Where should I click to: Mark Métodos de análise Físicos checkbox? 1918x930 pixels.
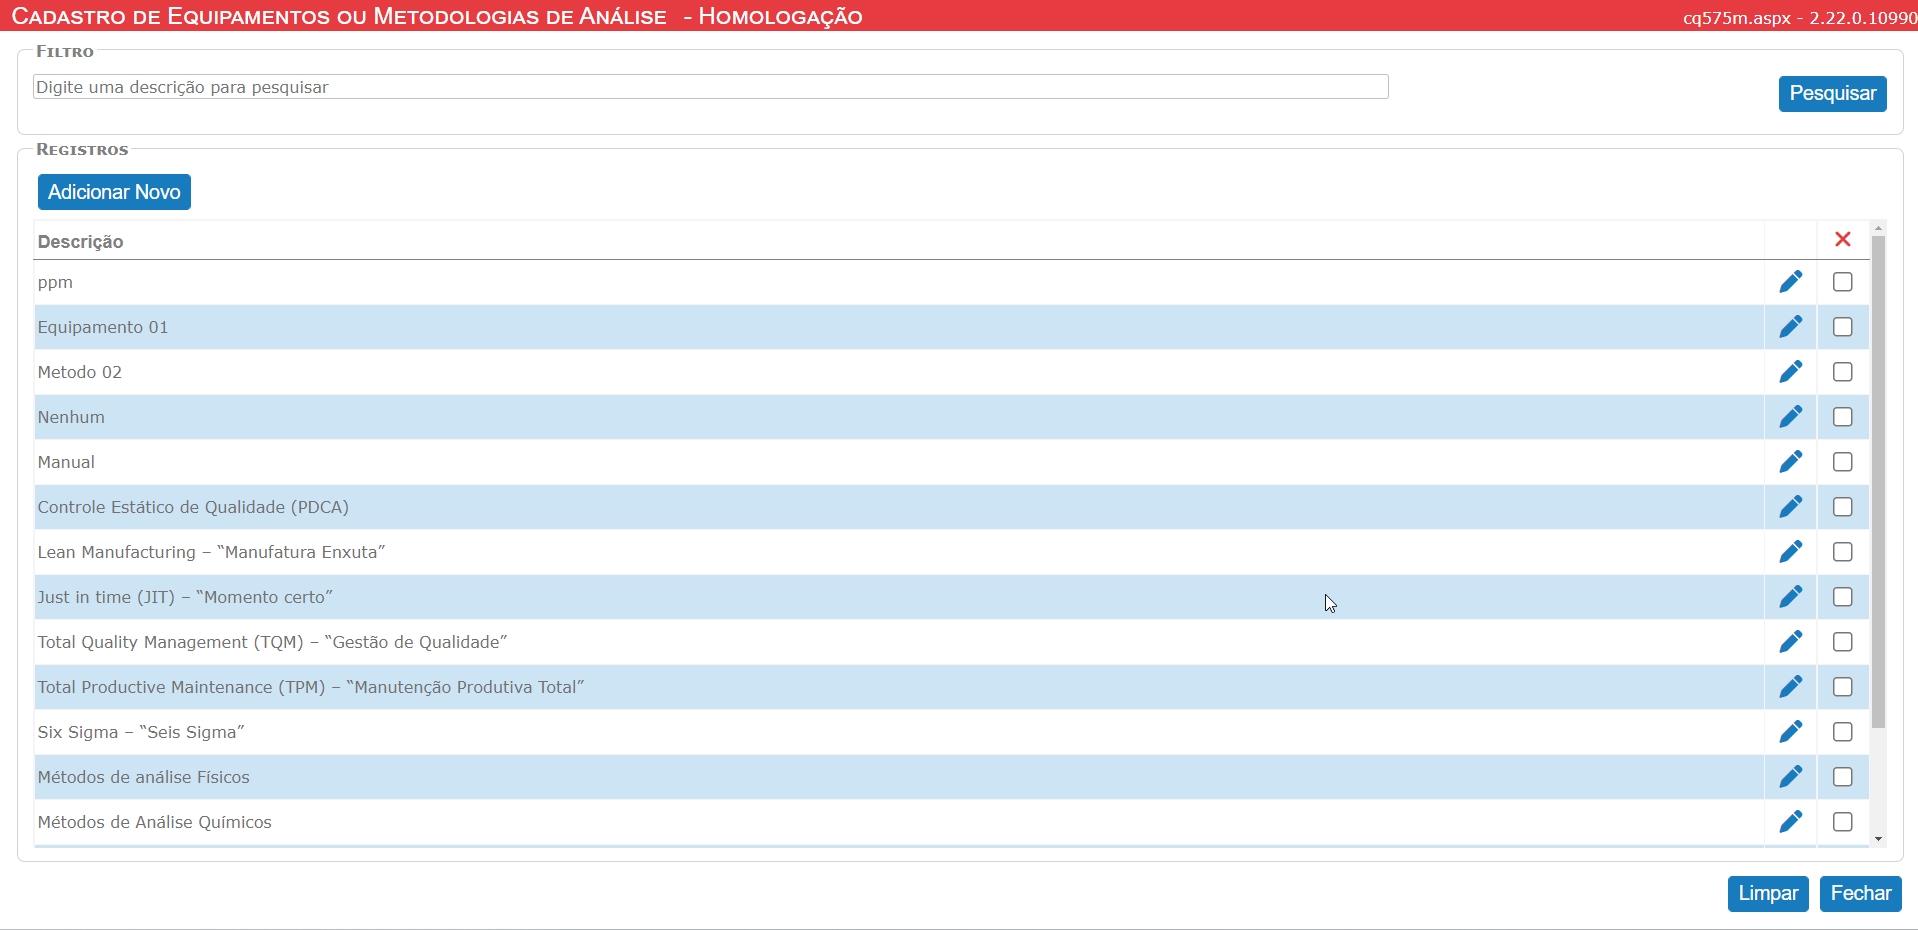(x=1843, y=777)
